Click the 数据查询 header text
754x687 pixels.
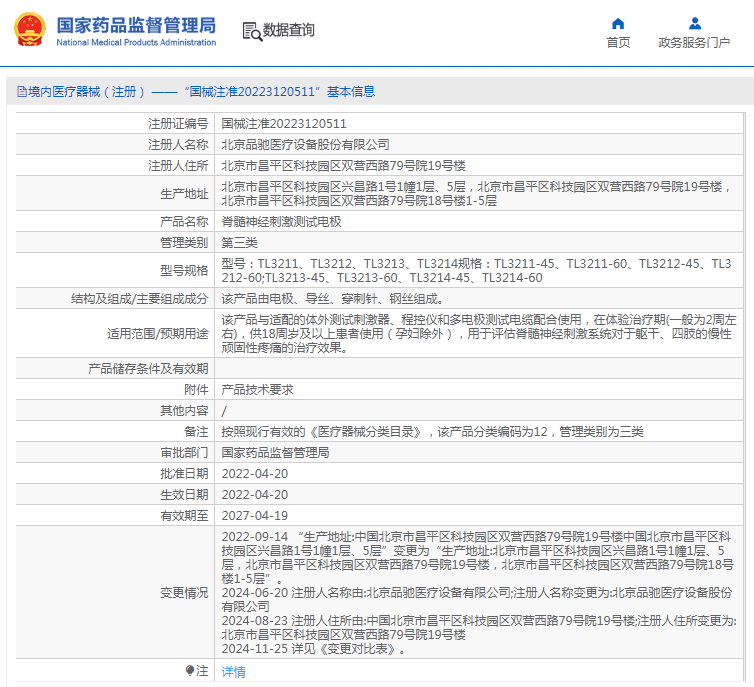click(x=288, y=30)
